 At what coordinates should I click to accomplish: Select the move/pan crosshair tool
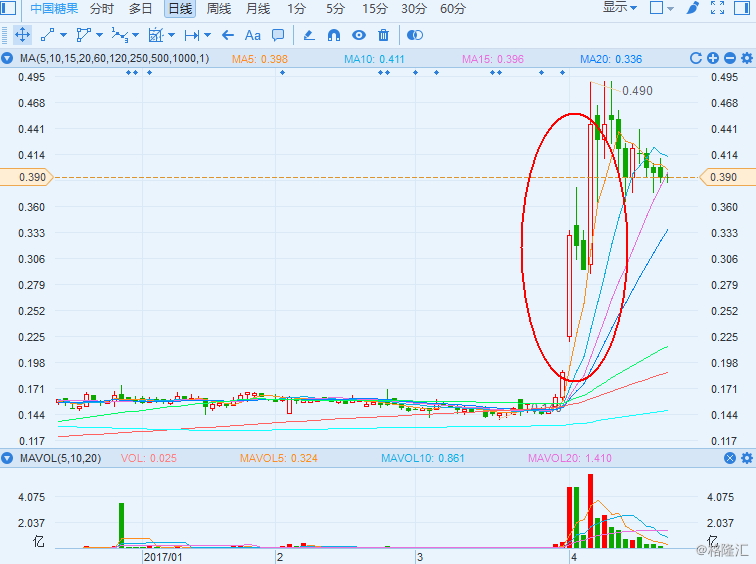[22, 35]
